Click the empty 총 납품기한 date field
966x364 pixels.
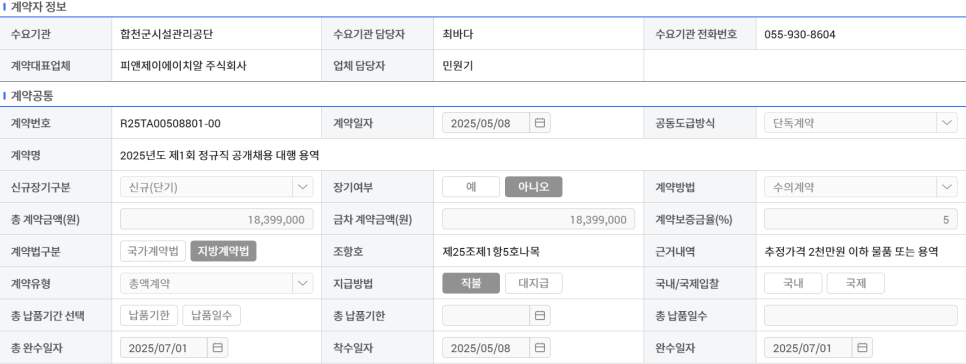coord(485,315)
